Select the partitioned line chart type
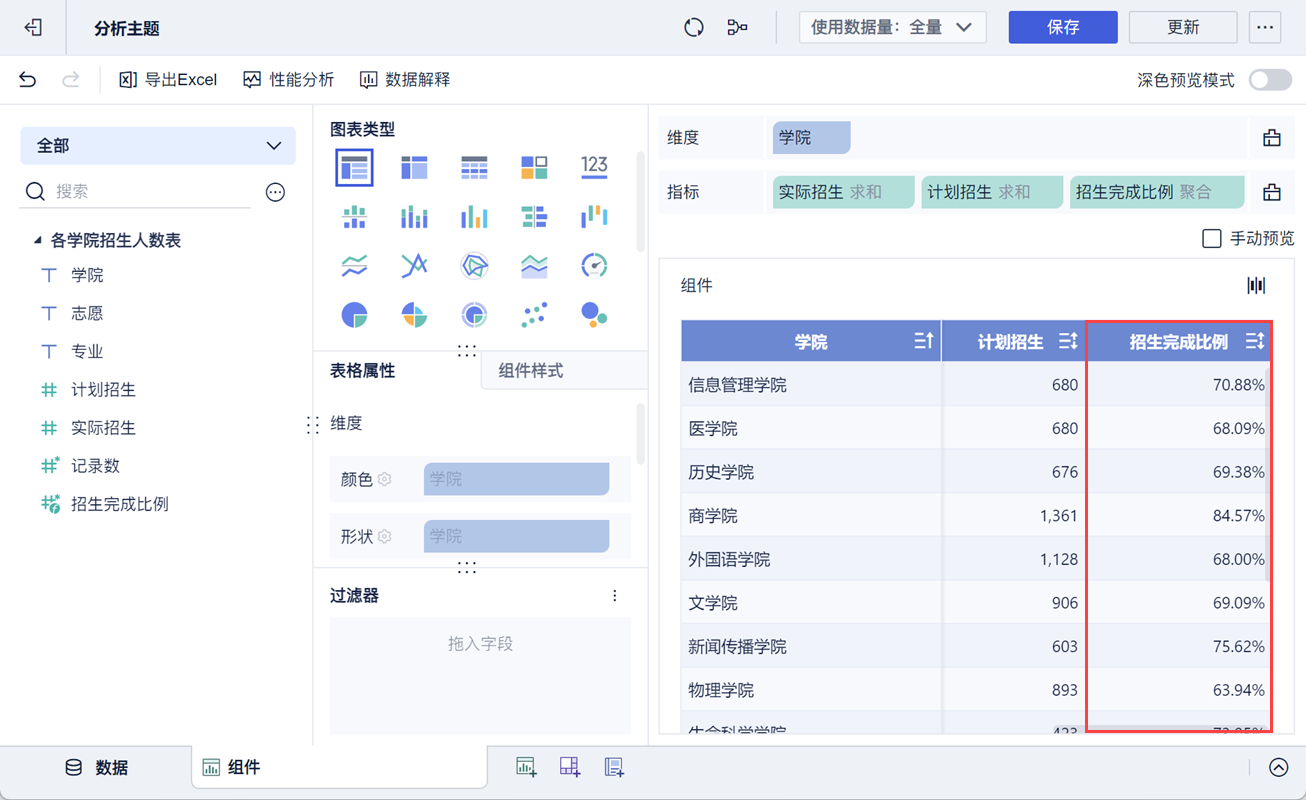 point(354,265)
